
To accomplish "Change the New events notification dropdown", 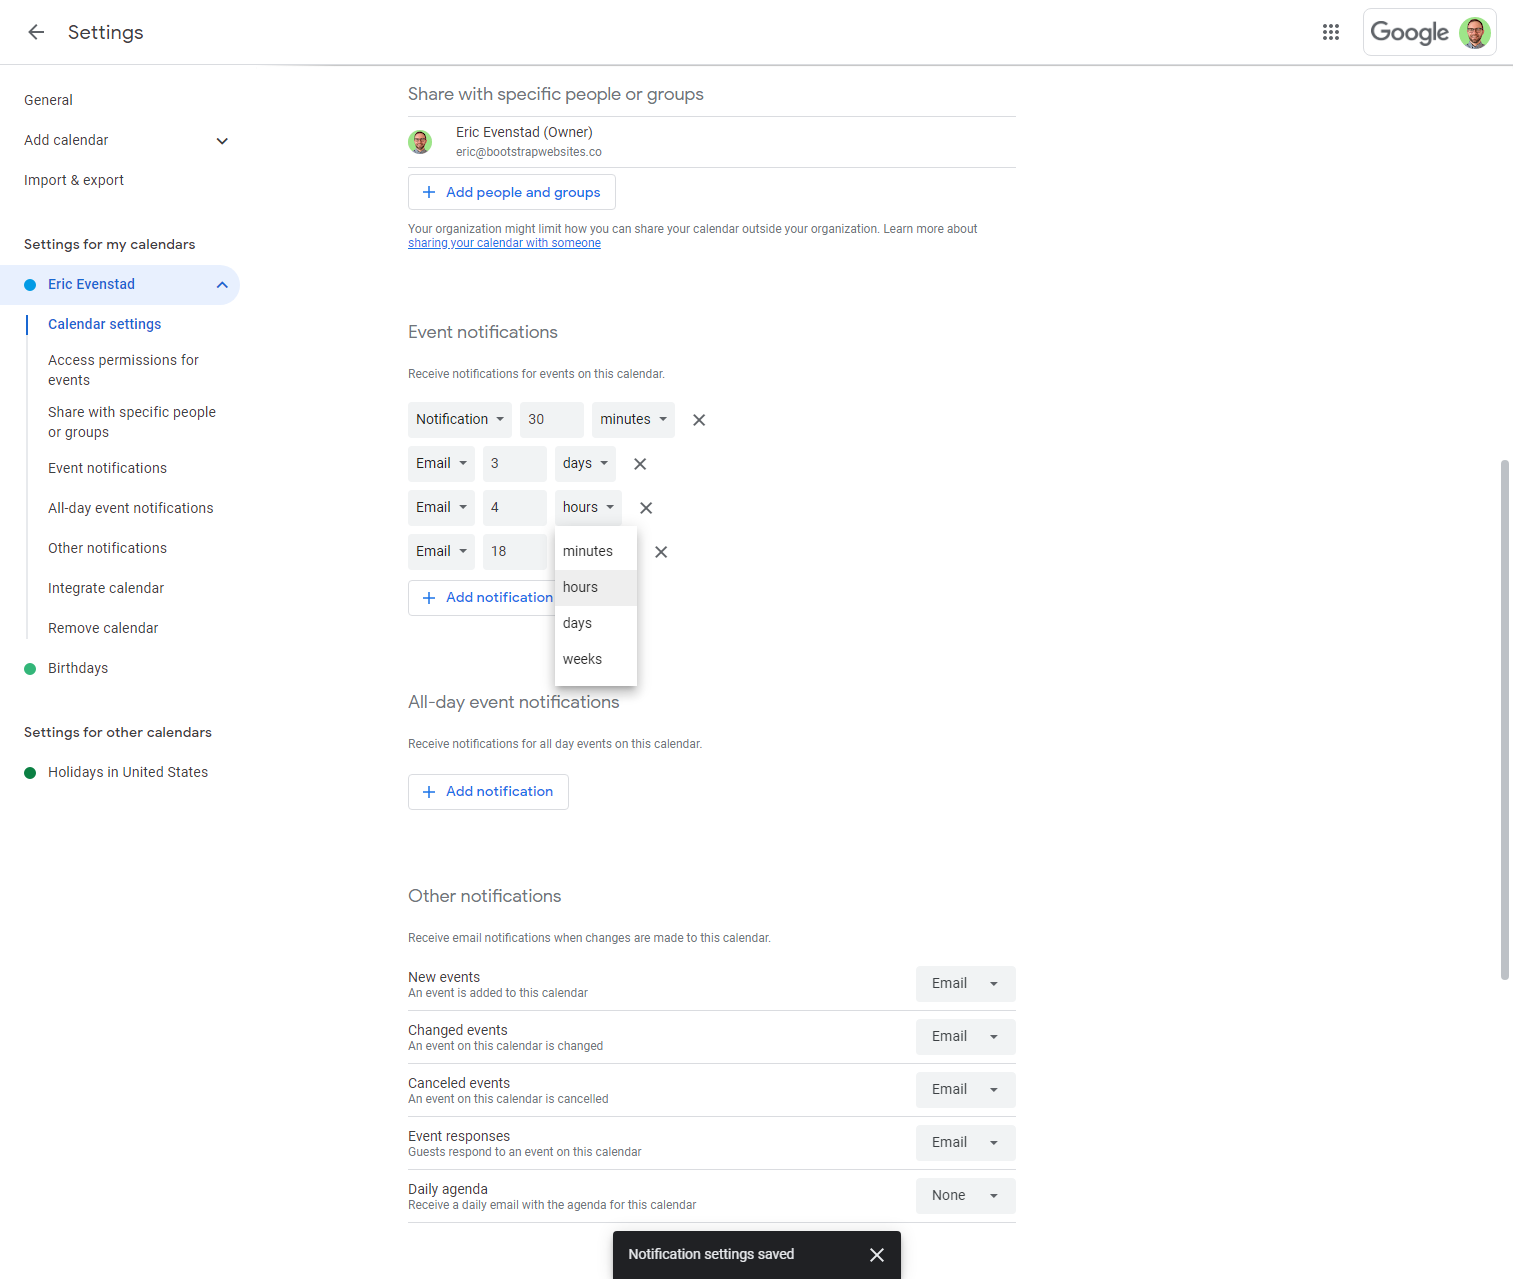I will (965, 984).
